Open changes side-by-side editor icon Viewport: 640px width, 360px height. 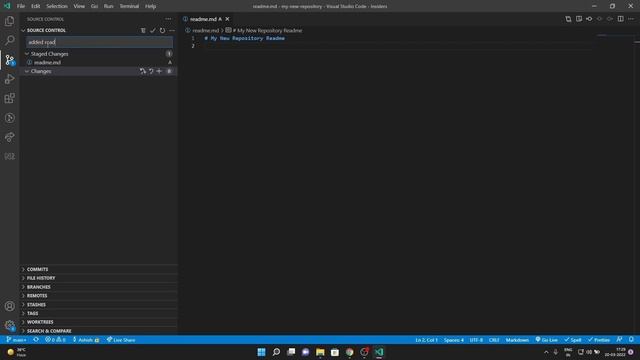pyautogui.click(x=568, y=19)
